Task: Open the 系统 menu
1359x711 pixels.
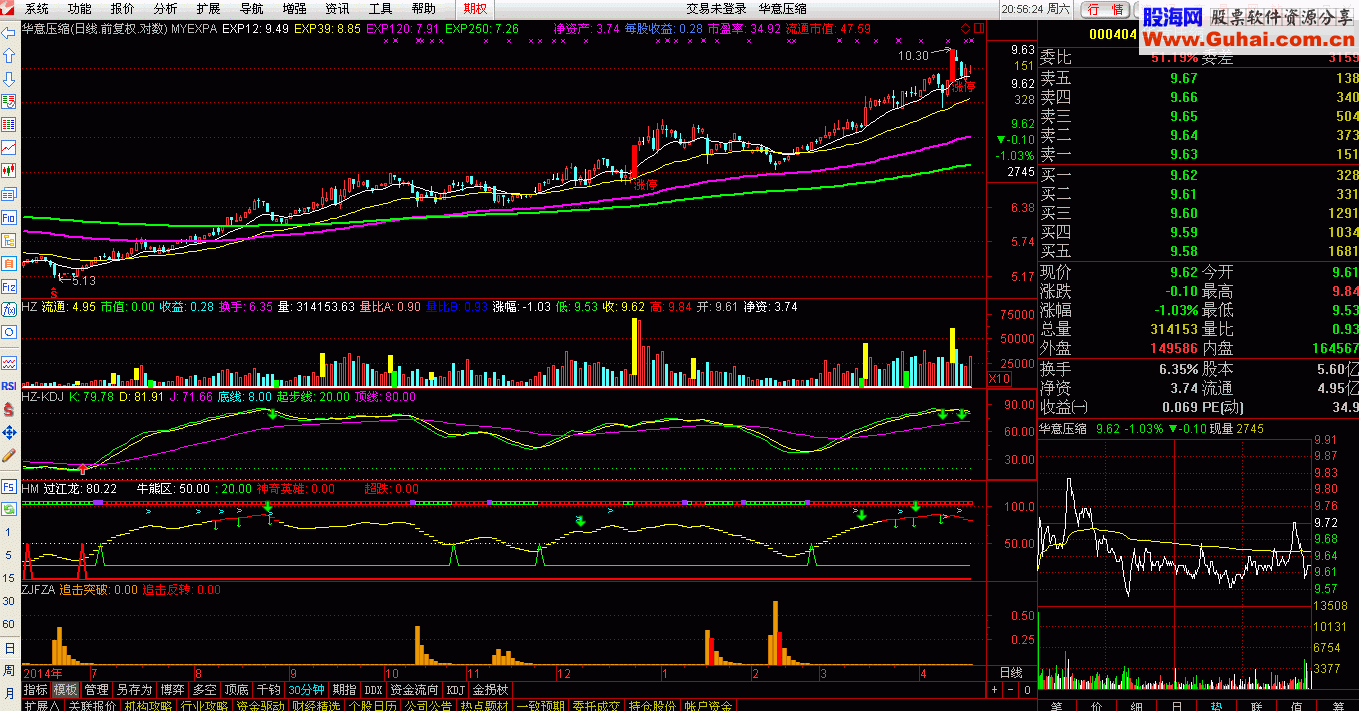Action: tap(36, 8)
